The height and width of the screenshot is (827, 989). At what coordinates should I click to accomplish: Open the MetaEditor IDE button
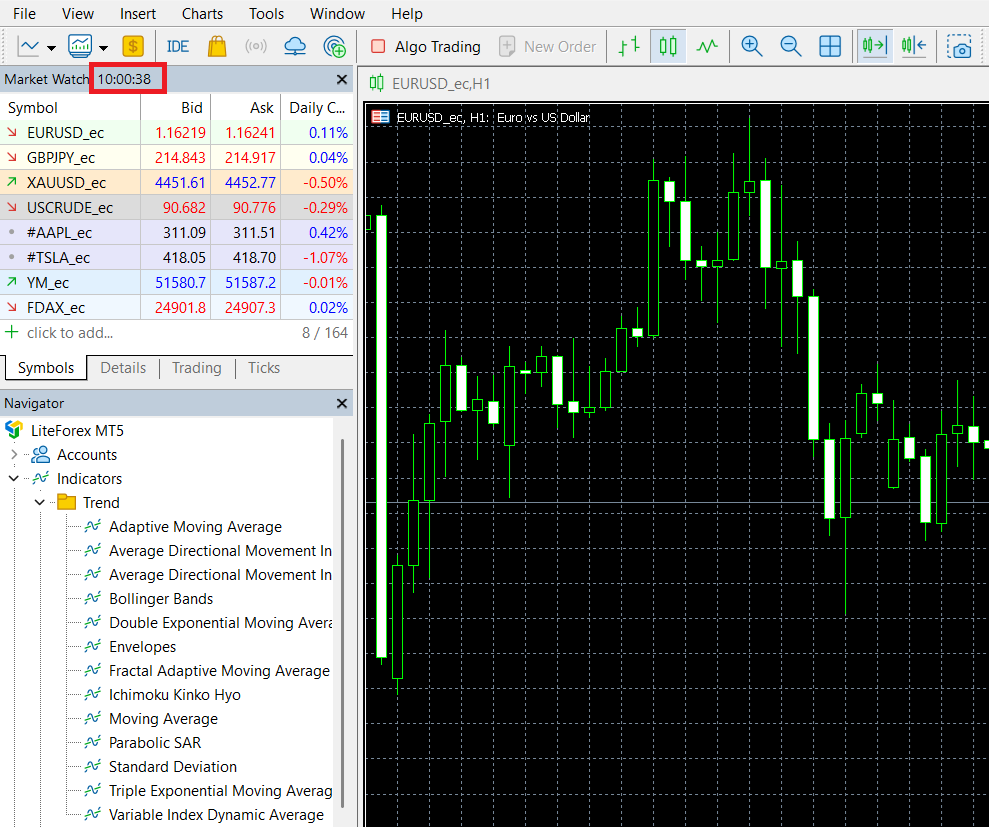pos(177,47)
